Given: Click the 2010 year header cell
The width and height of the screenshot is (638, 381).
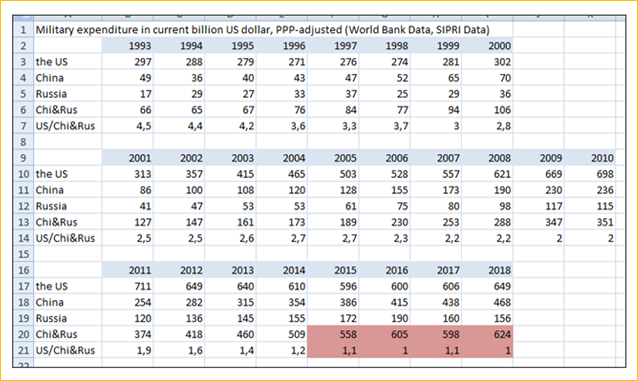Looking at the screenshot, I should tap(590, 158).
